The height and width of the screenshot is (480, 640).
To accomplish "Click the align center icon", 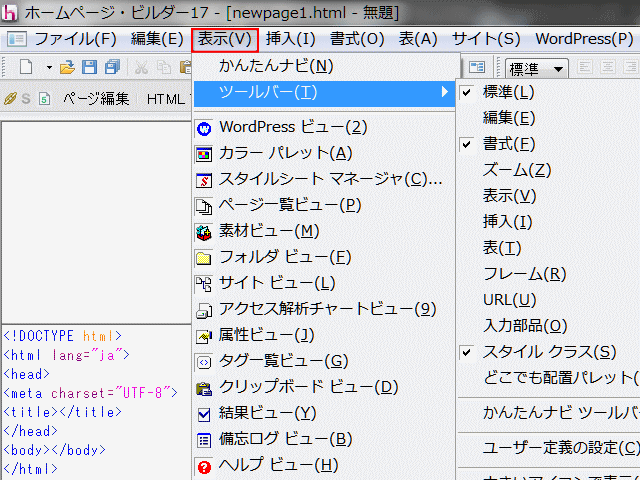I will (608, 67).
